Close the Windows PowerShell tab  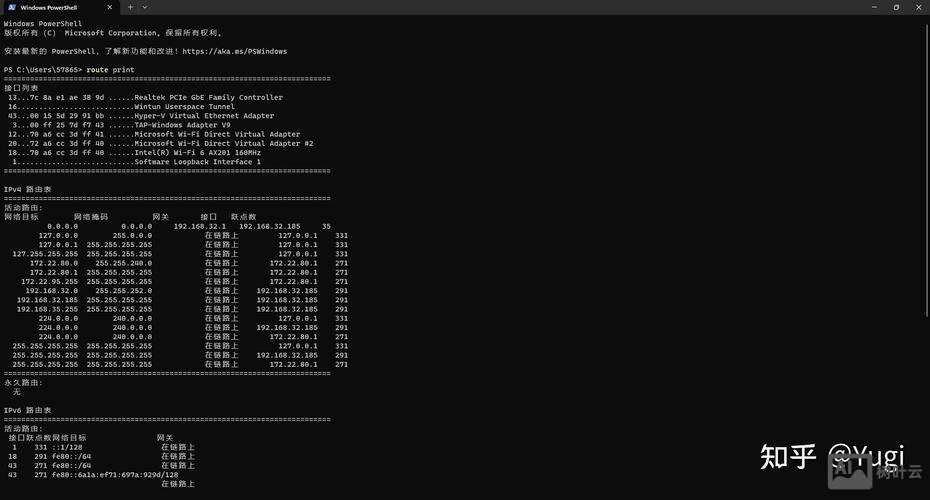[110, 7]
